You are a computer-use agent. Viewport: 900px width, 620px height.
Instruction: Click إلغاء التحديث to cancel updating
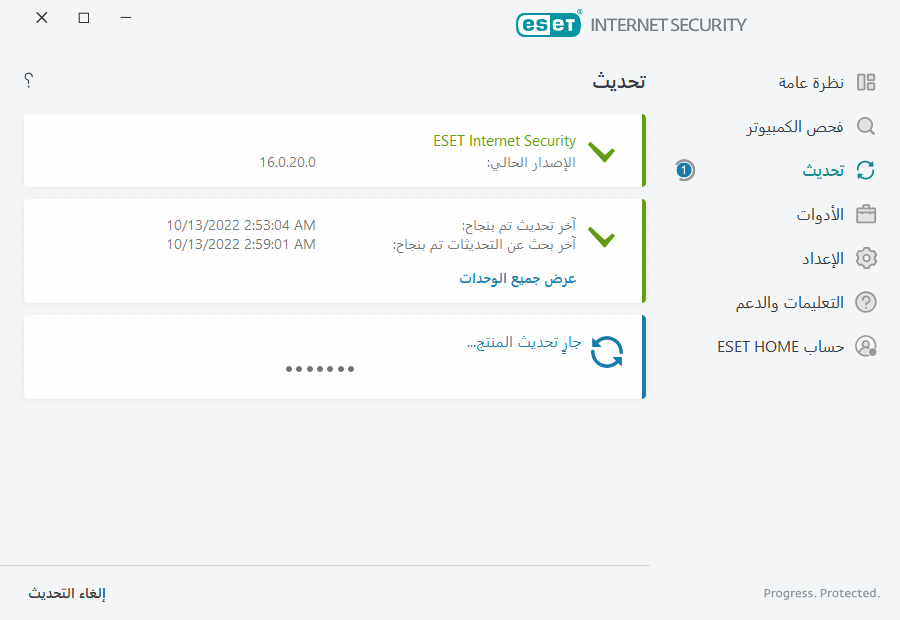pos(67,593)
